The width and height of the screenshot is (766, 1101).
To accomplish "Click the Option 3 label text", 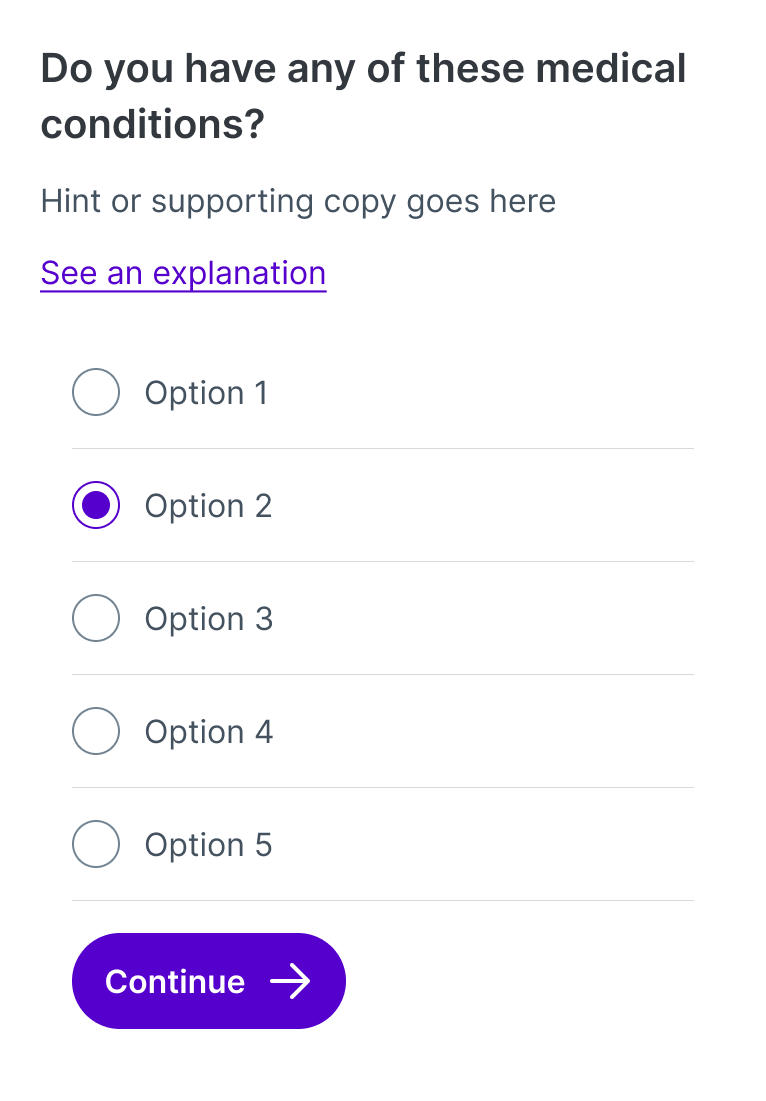I will pyautogui.click(x=208, y=618).
